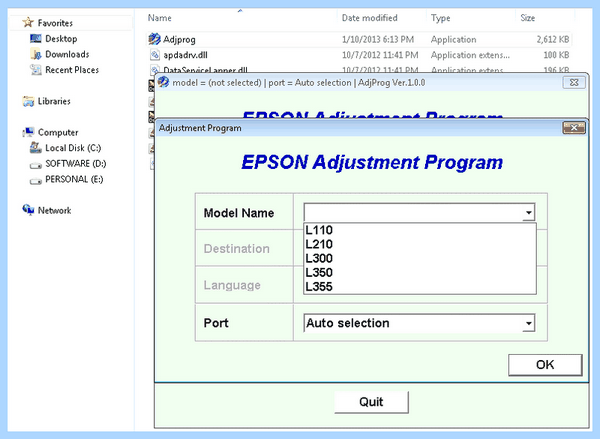Sort files by Size column
This screenshot has width=600, height=439.
(x=528, y=18)
